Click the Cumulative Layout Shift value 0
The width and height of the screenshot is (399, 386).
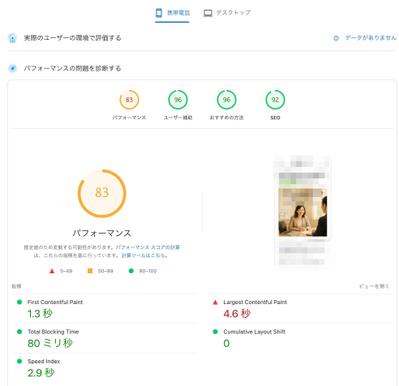tap(226, 343)
